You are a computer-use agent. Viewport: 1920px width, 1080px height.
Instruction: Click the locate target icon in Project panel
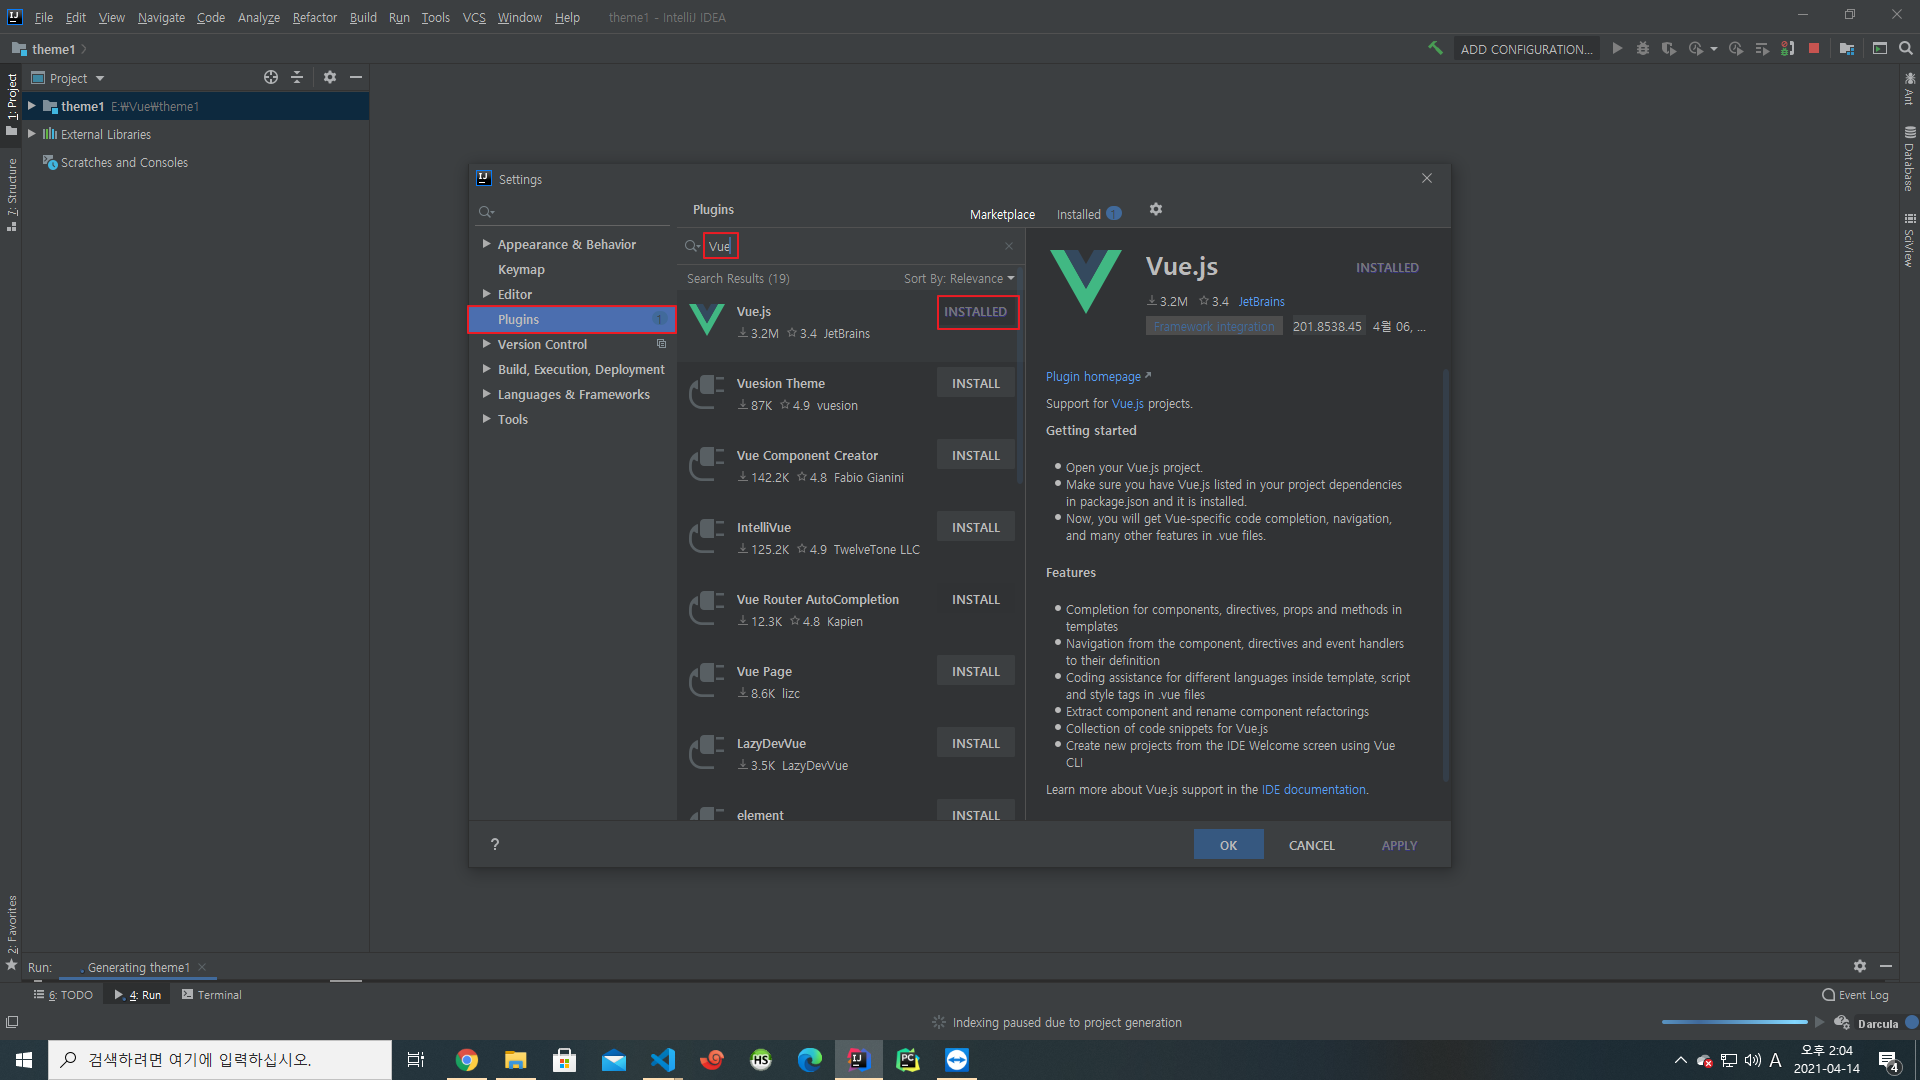[x=270, y=77]
